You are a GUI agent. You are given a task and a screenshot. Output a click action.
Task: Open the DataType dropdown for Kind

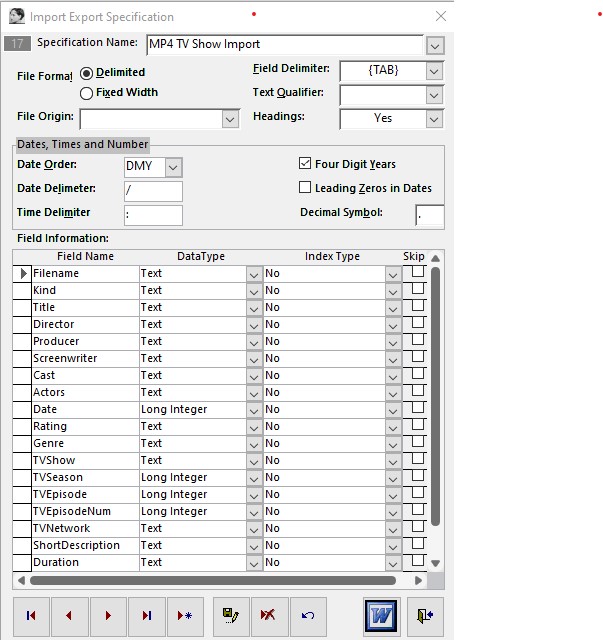(x=254, y=291)
